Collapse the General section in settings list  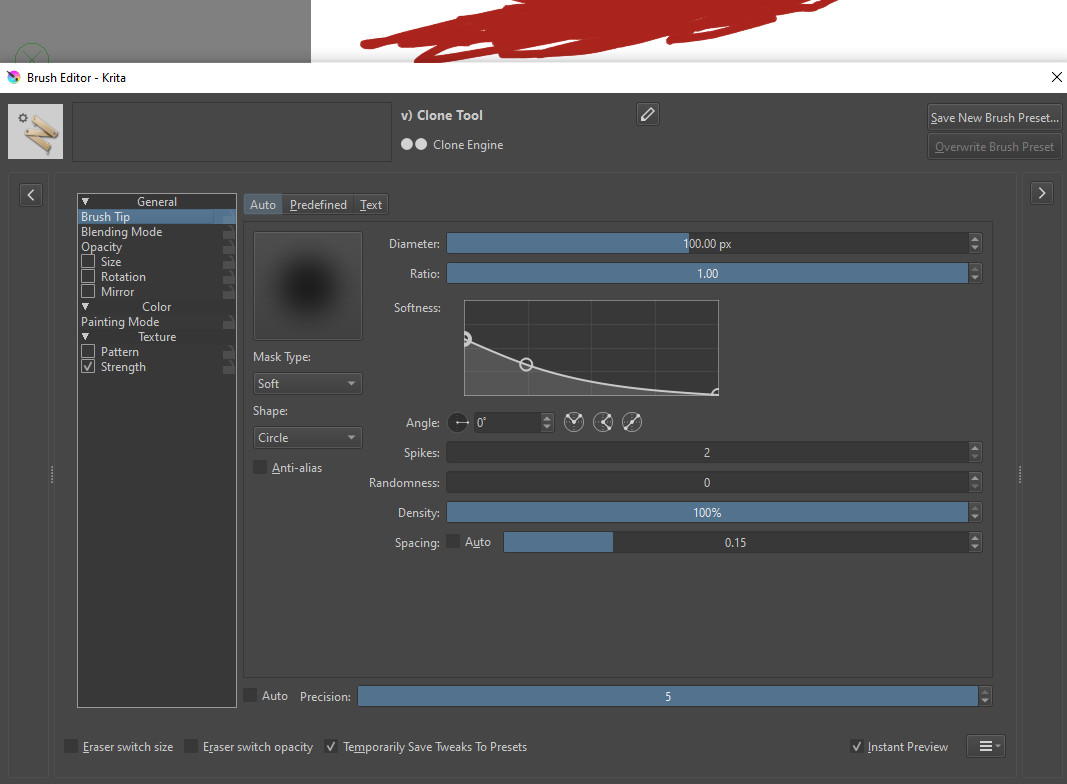[86, 202]
